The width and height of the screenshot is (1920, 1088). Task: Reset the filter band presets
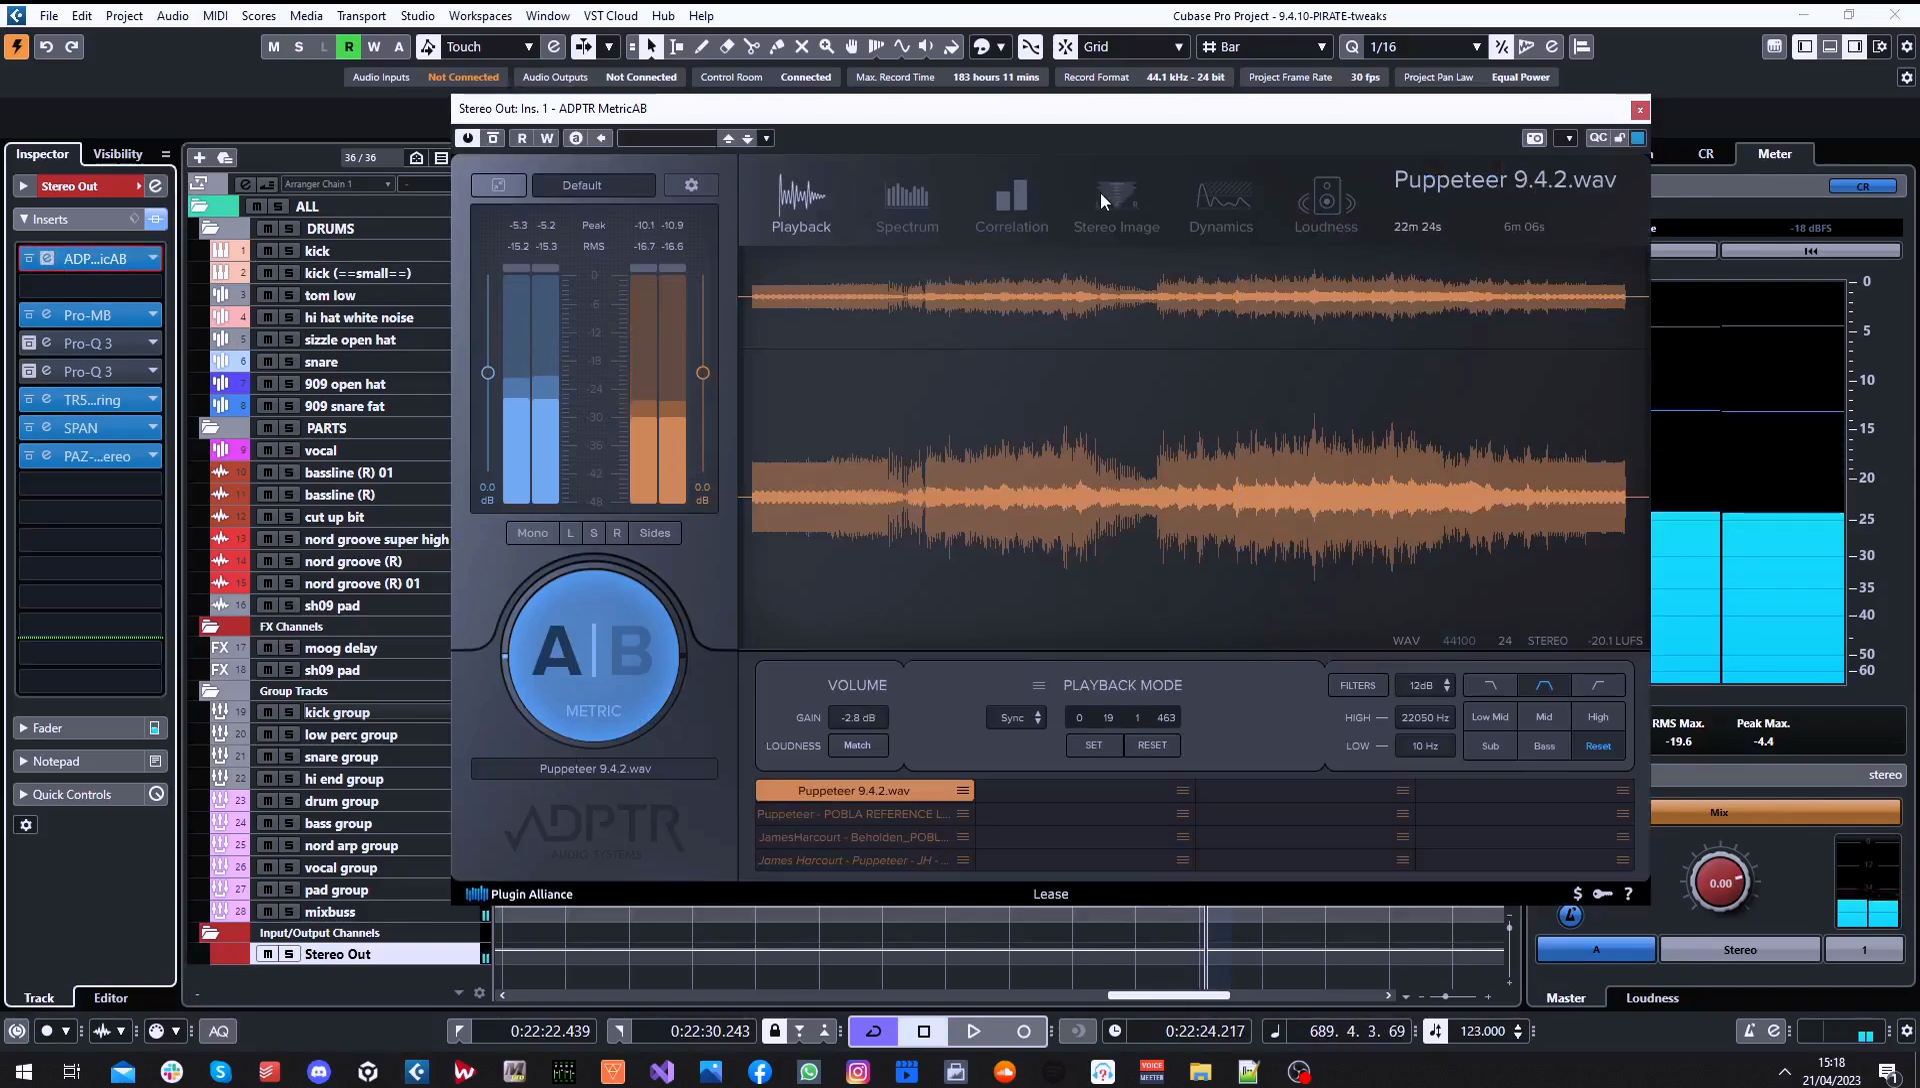pos(1598,746)
